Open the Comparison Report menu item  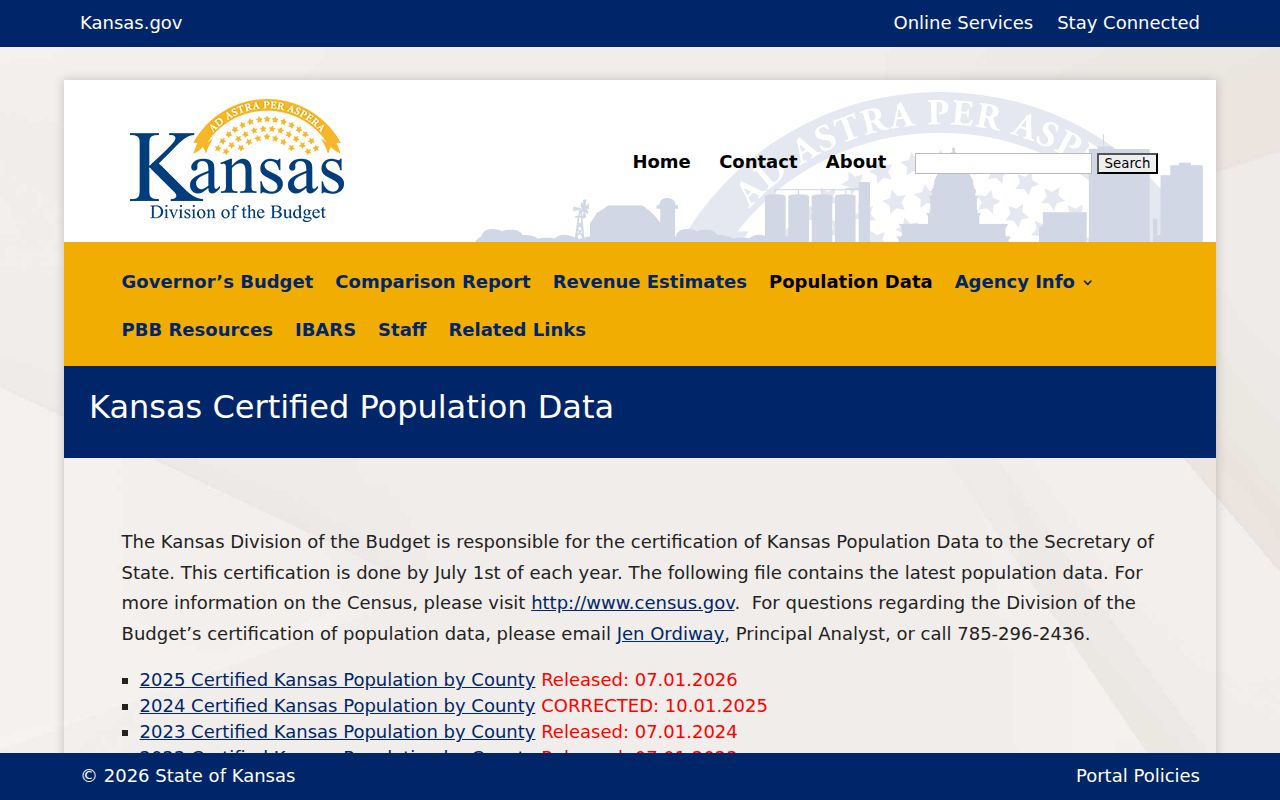click(x=433, y=282)
